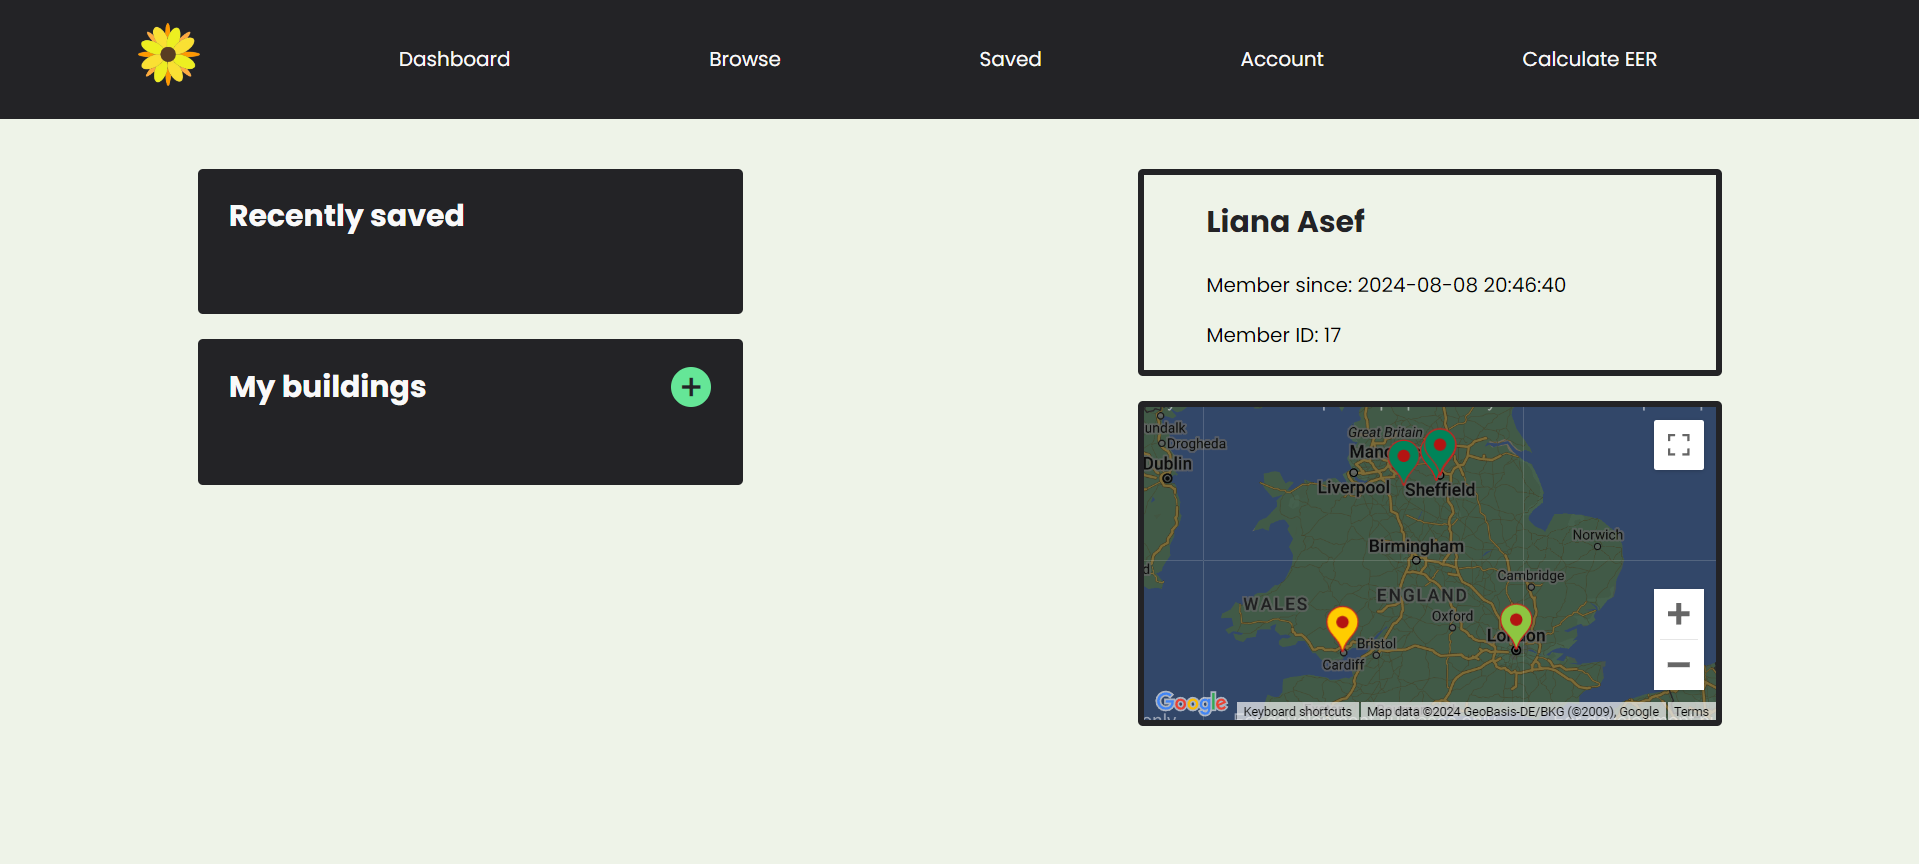Open Account settings
1919x864 pixels.
pos(1282,59)
